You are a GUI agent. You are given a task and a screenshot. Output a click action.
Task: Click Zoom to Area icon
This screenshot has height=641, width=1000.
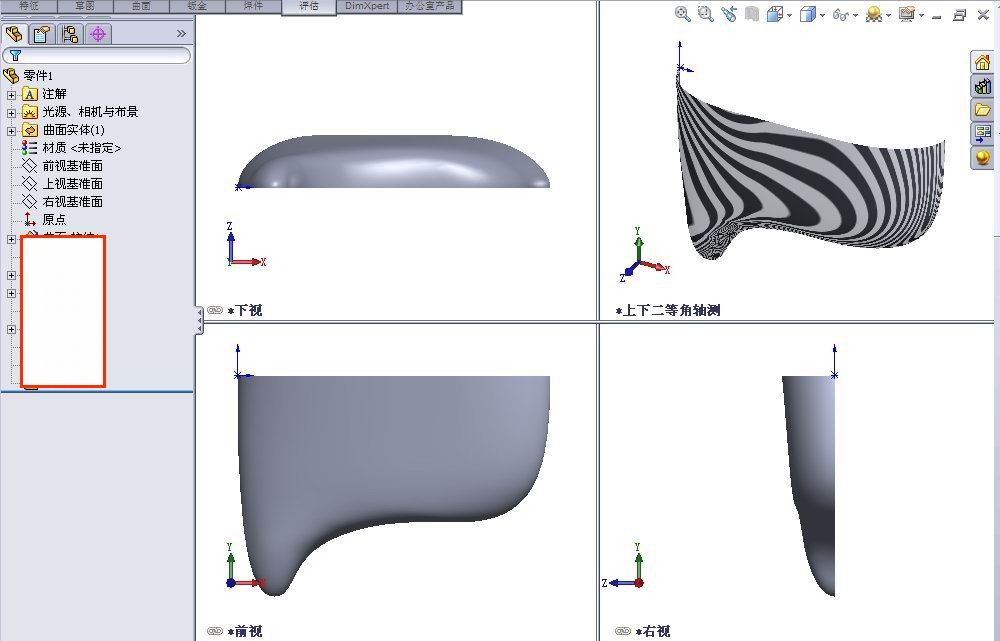705,14
